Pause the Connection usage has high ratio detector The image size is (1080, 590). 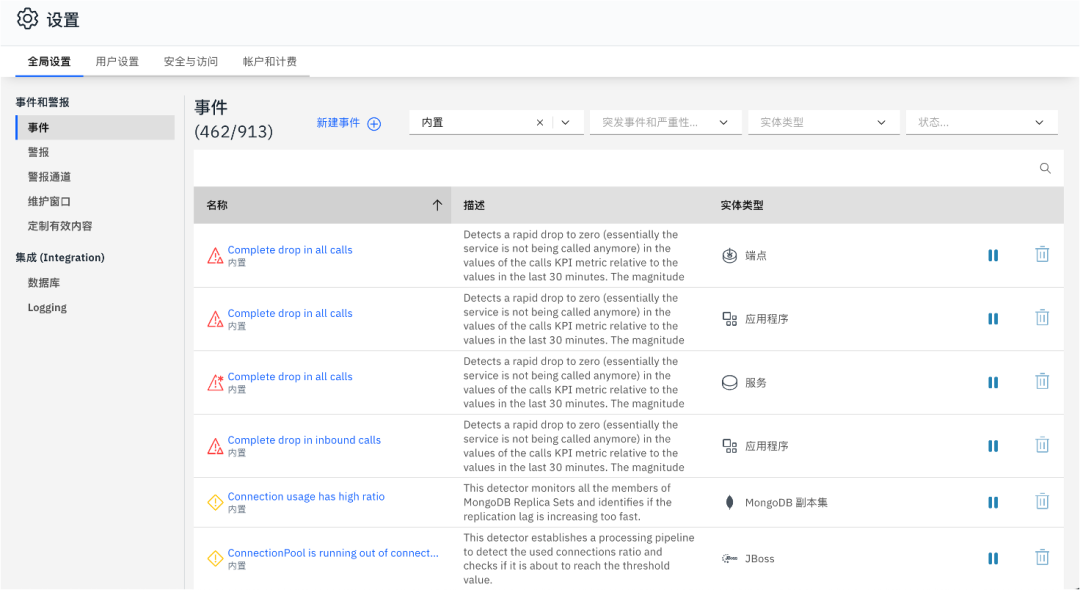tap(993, 503)
